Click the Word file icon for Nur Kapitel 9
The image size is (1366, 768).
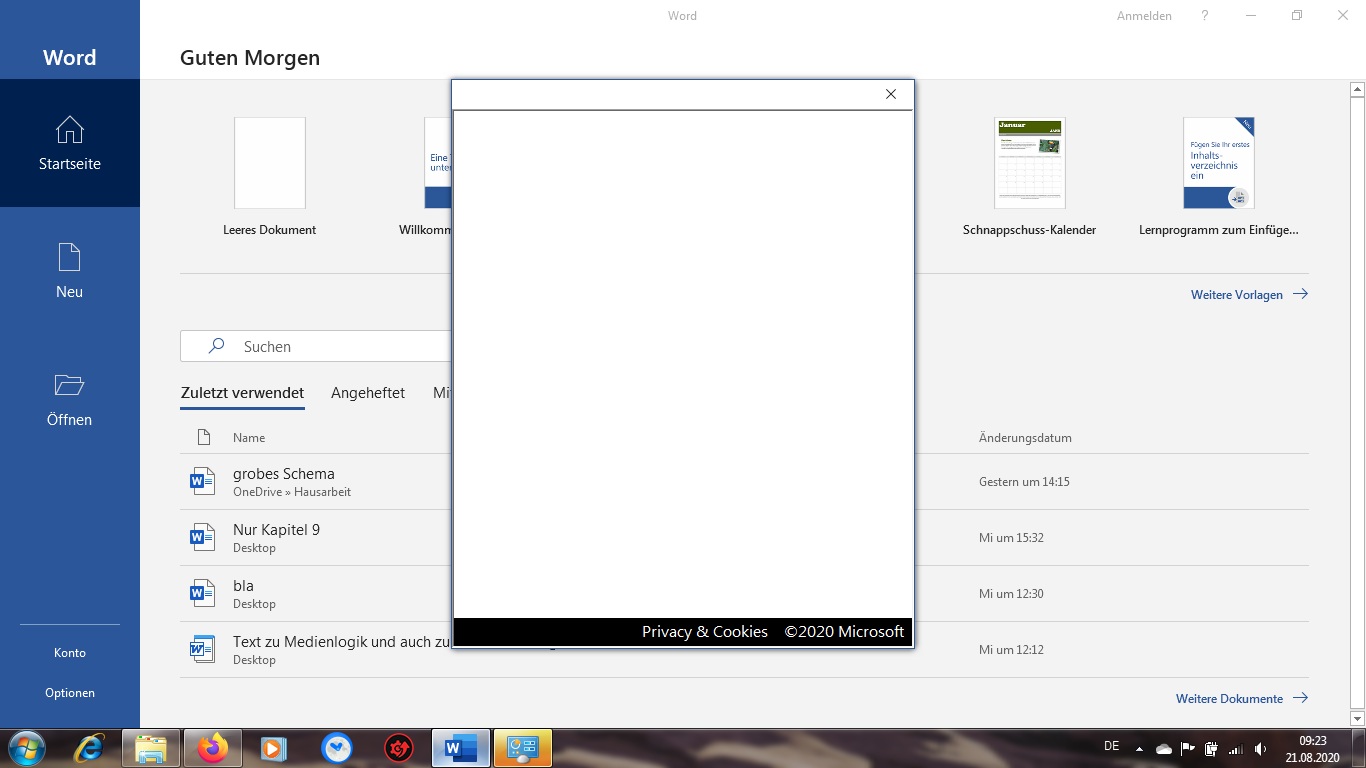203,538
